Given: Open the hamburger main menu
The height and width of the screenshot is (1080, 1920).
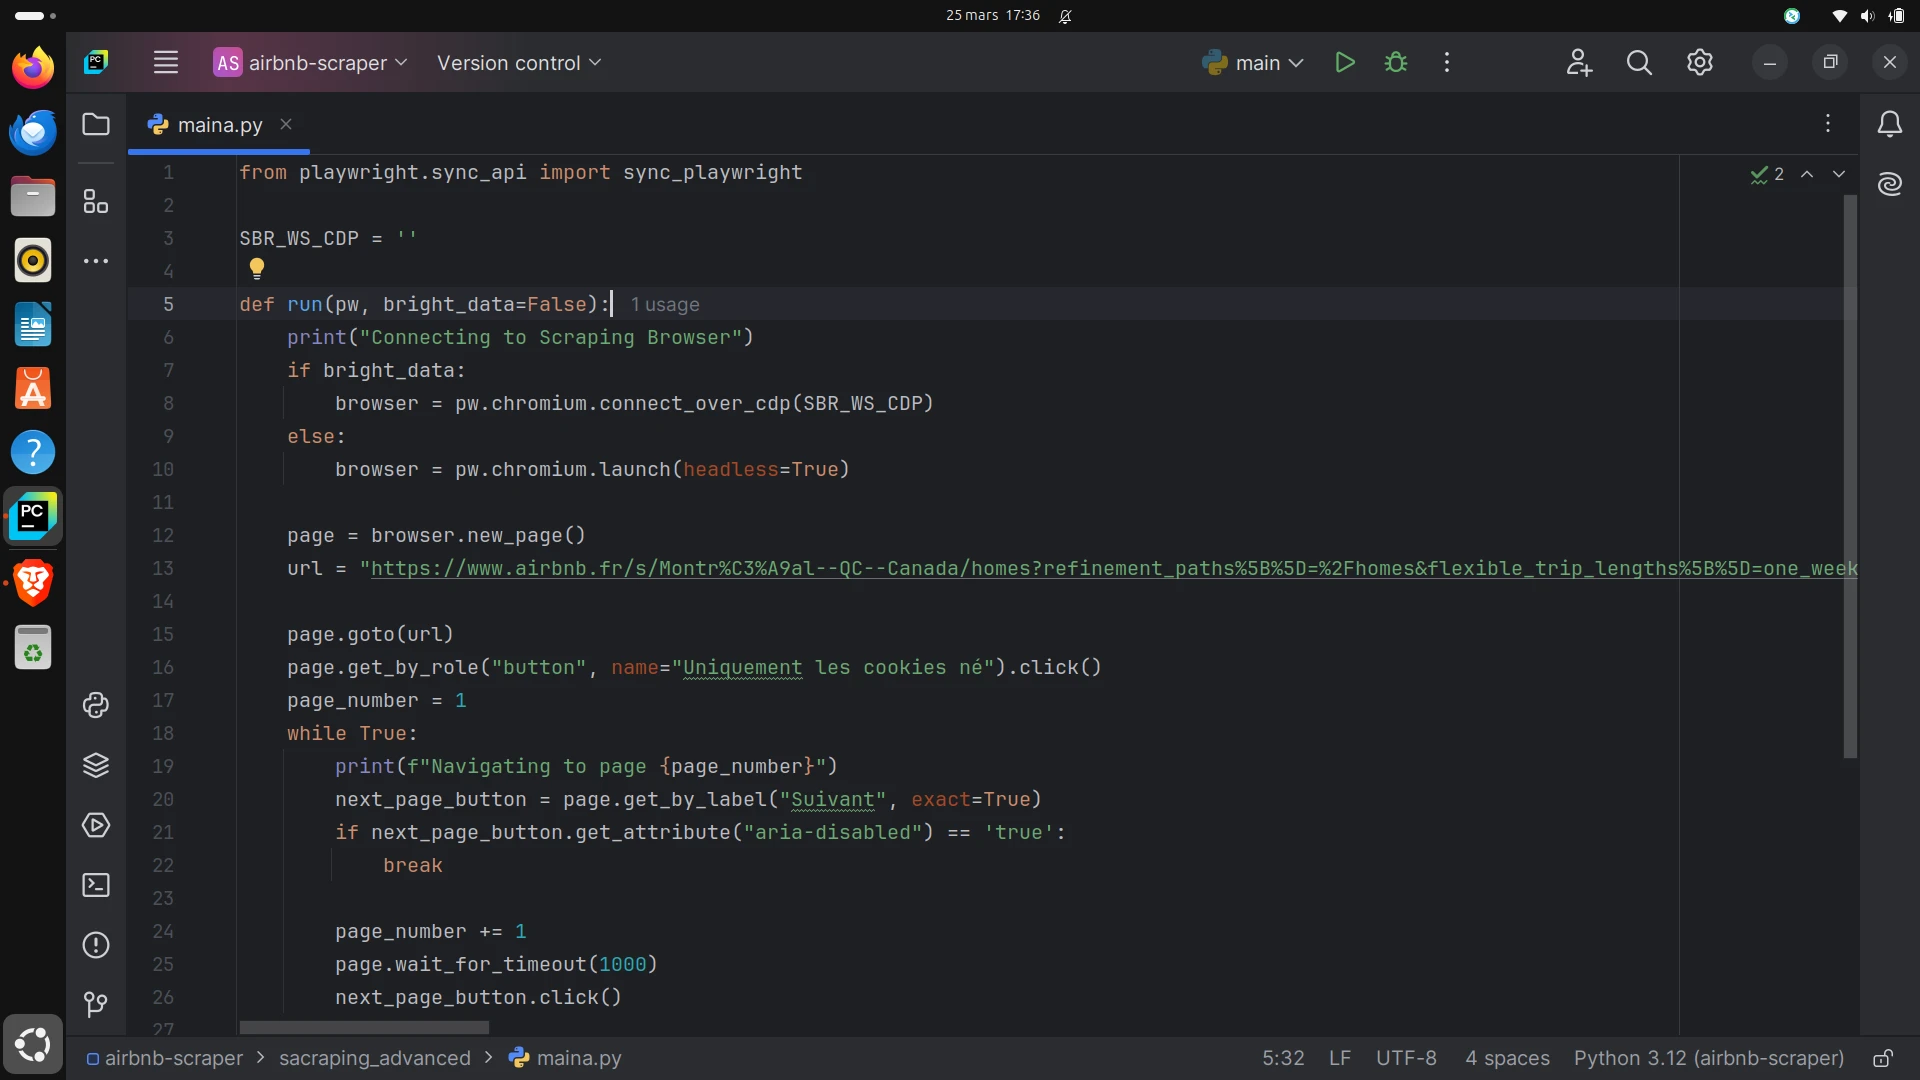Looking at the screenshot, I should coord(166,63).
